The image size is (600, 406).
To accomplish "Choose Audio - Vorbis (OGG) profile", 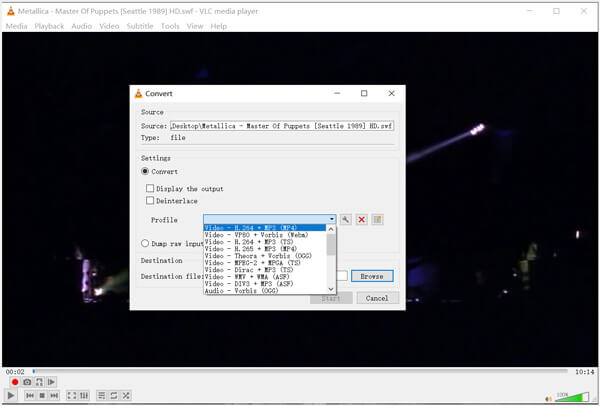I will pyautogui.click(x=265, y=290).
